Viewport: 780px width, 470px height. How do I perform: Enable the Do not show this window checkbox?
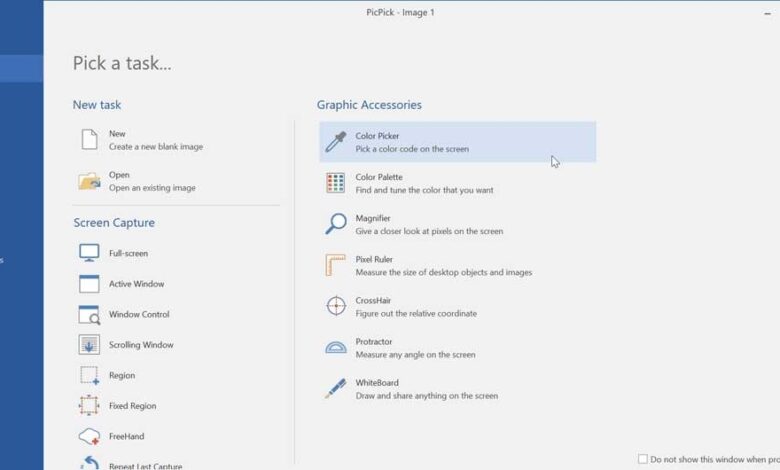coord(643,459)
